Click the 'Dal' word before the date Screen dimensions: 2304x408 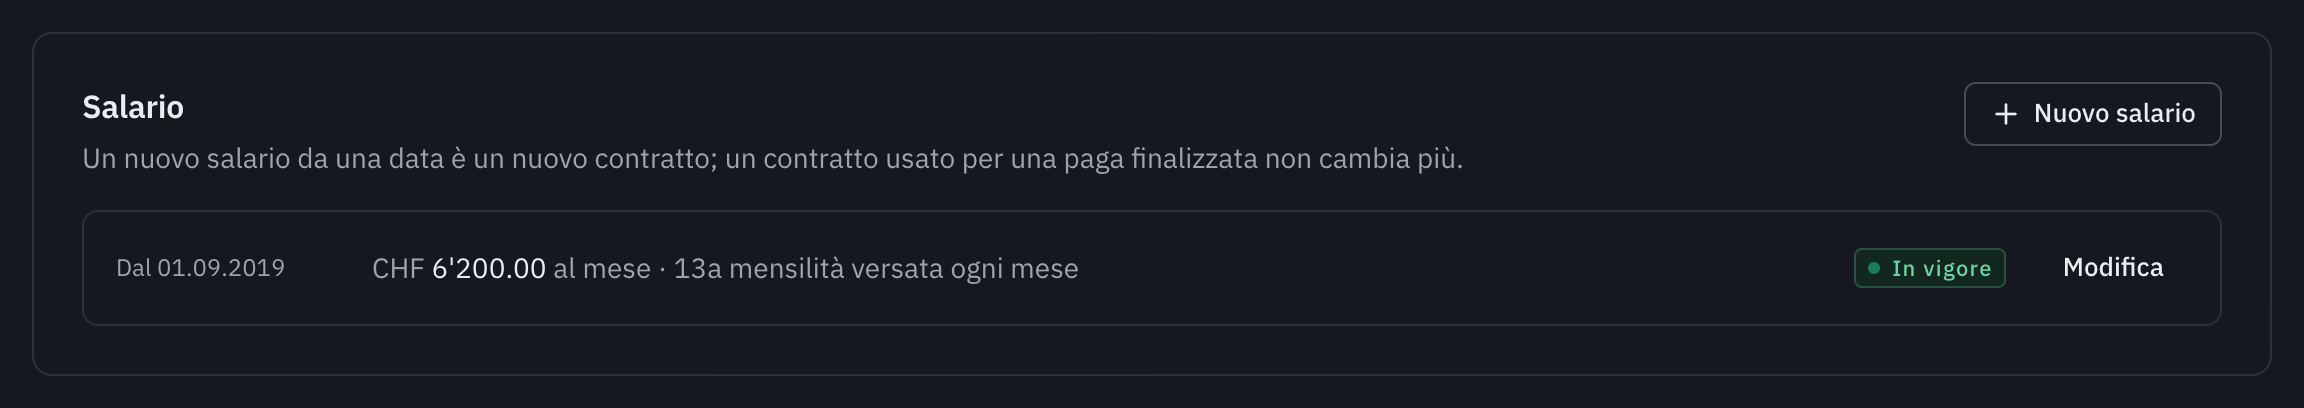click(134, 268)
